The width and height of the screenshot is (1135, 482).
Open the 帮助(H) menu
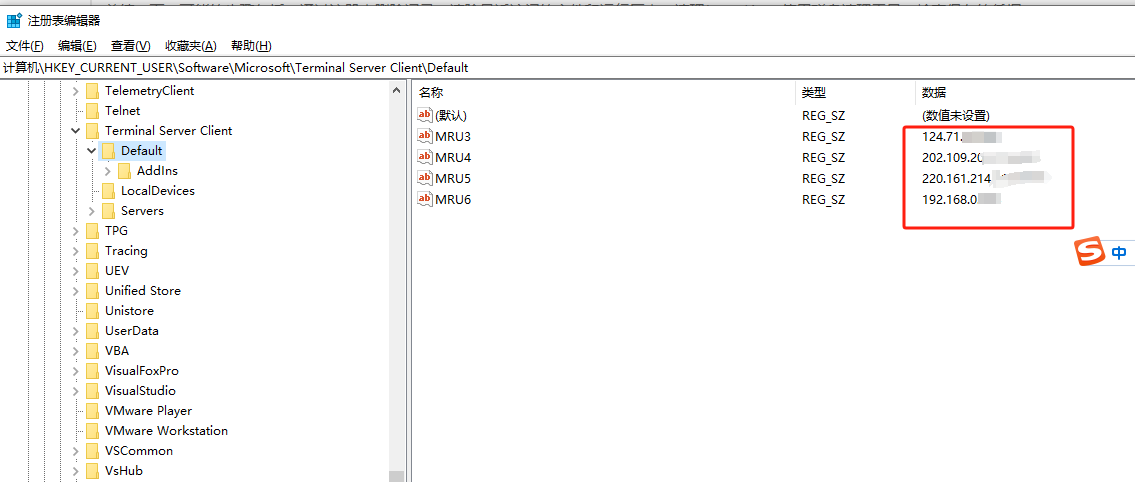click(x=251, y=46)
